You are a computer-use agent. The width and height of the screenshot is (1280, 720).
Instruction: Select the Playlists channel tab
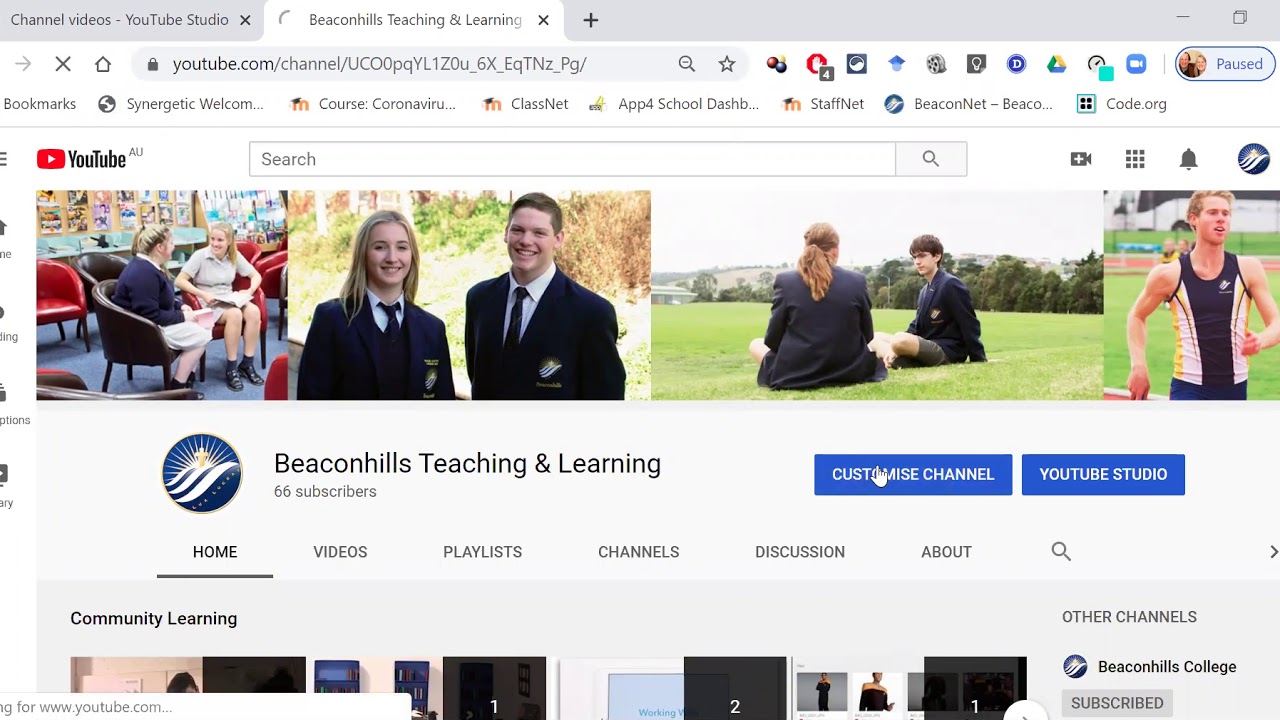click(482, 552)
